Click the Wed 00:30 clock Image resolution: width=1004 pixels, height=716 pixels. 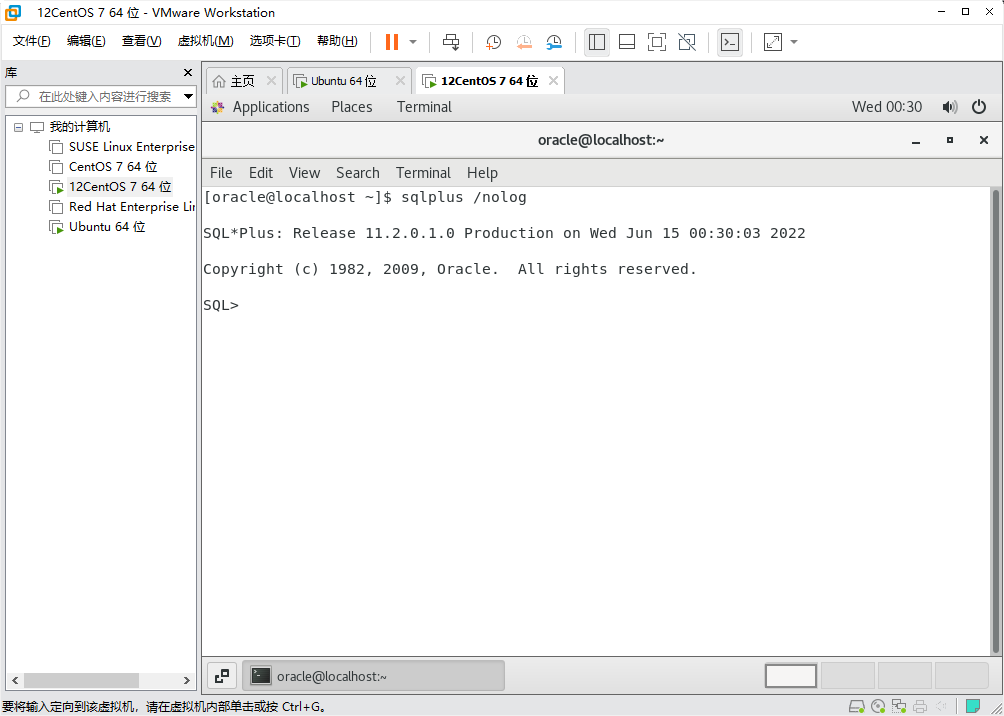887,107
